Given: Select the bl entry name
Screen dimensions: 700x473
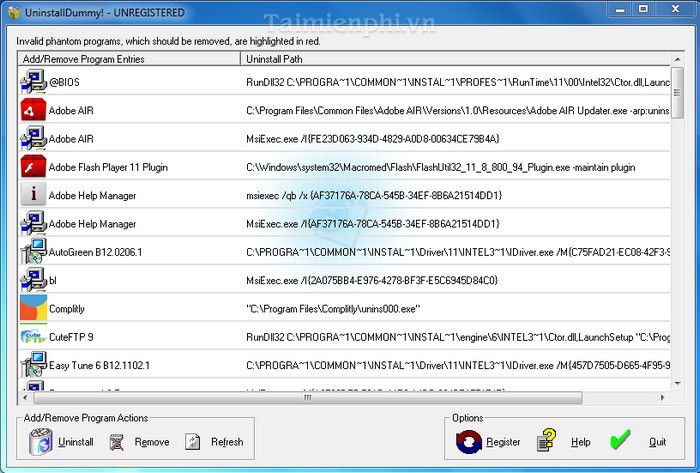Looking at the screenshot, I should (53, 280).
